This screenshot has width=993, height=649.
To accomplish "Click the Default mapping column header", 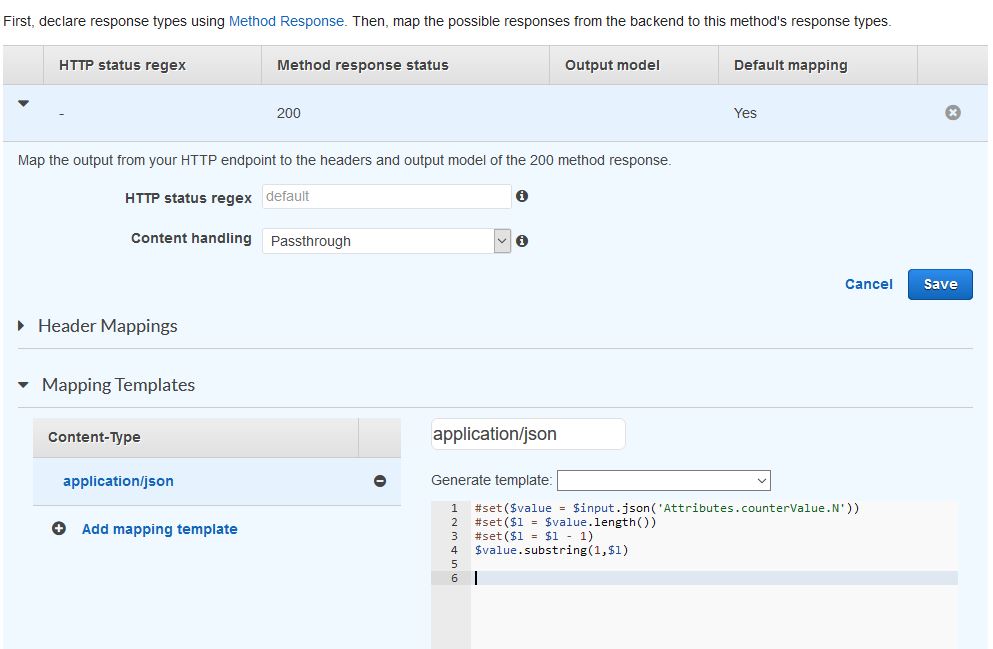I will pos(789,65).
